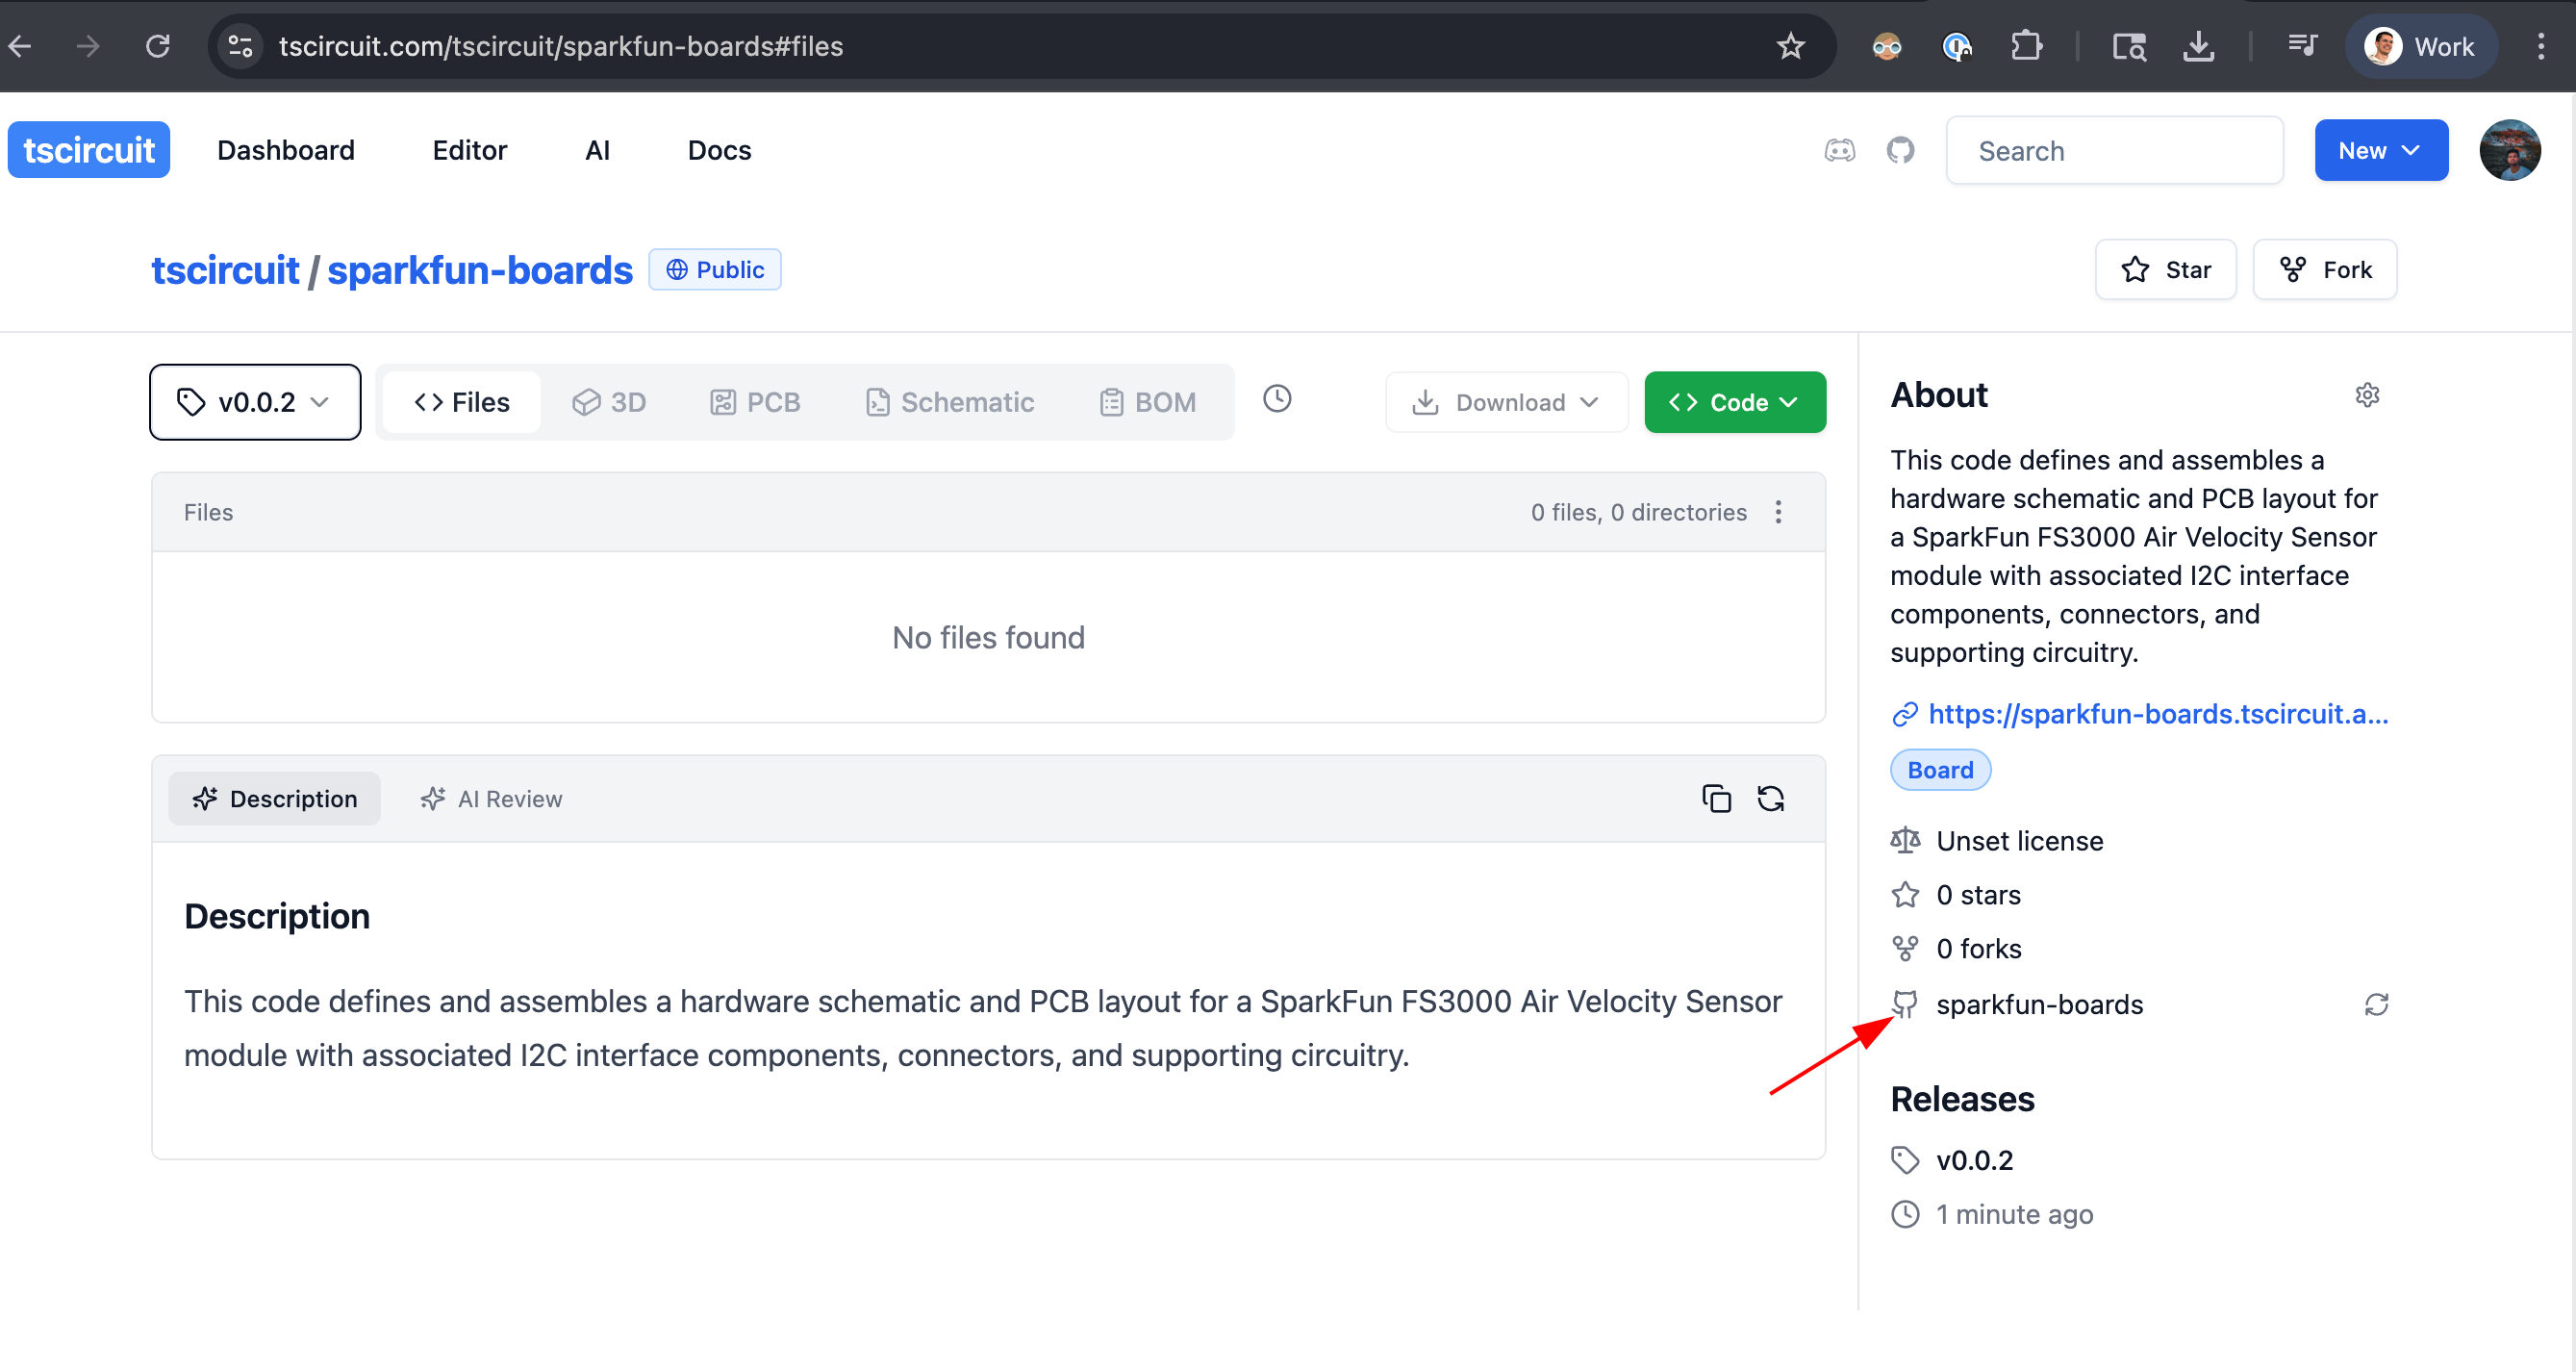Bookmark the page with the star icon

1790,46
